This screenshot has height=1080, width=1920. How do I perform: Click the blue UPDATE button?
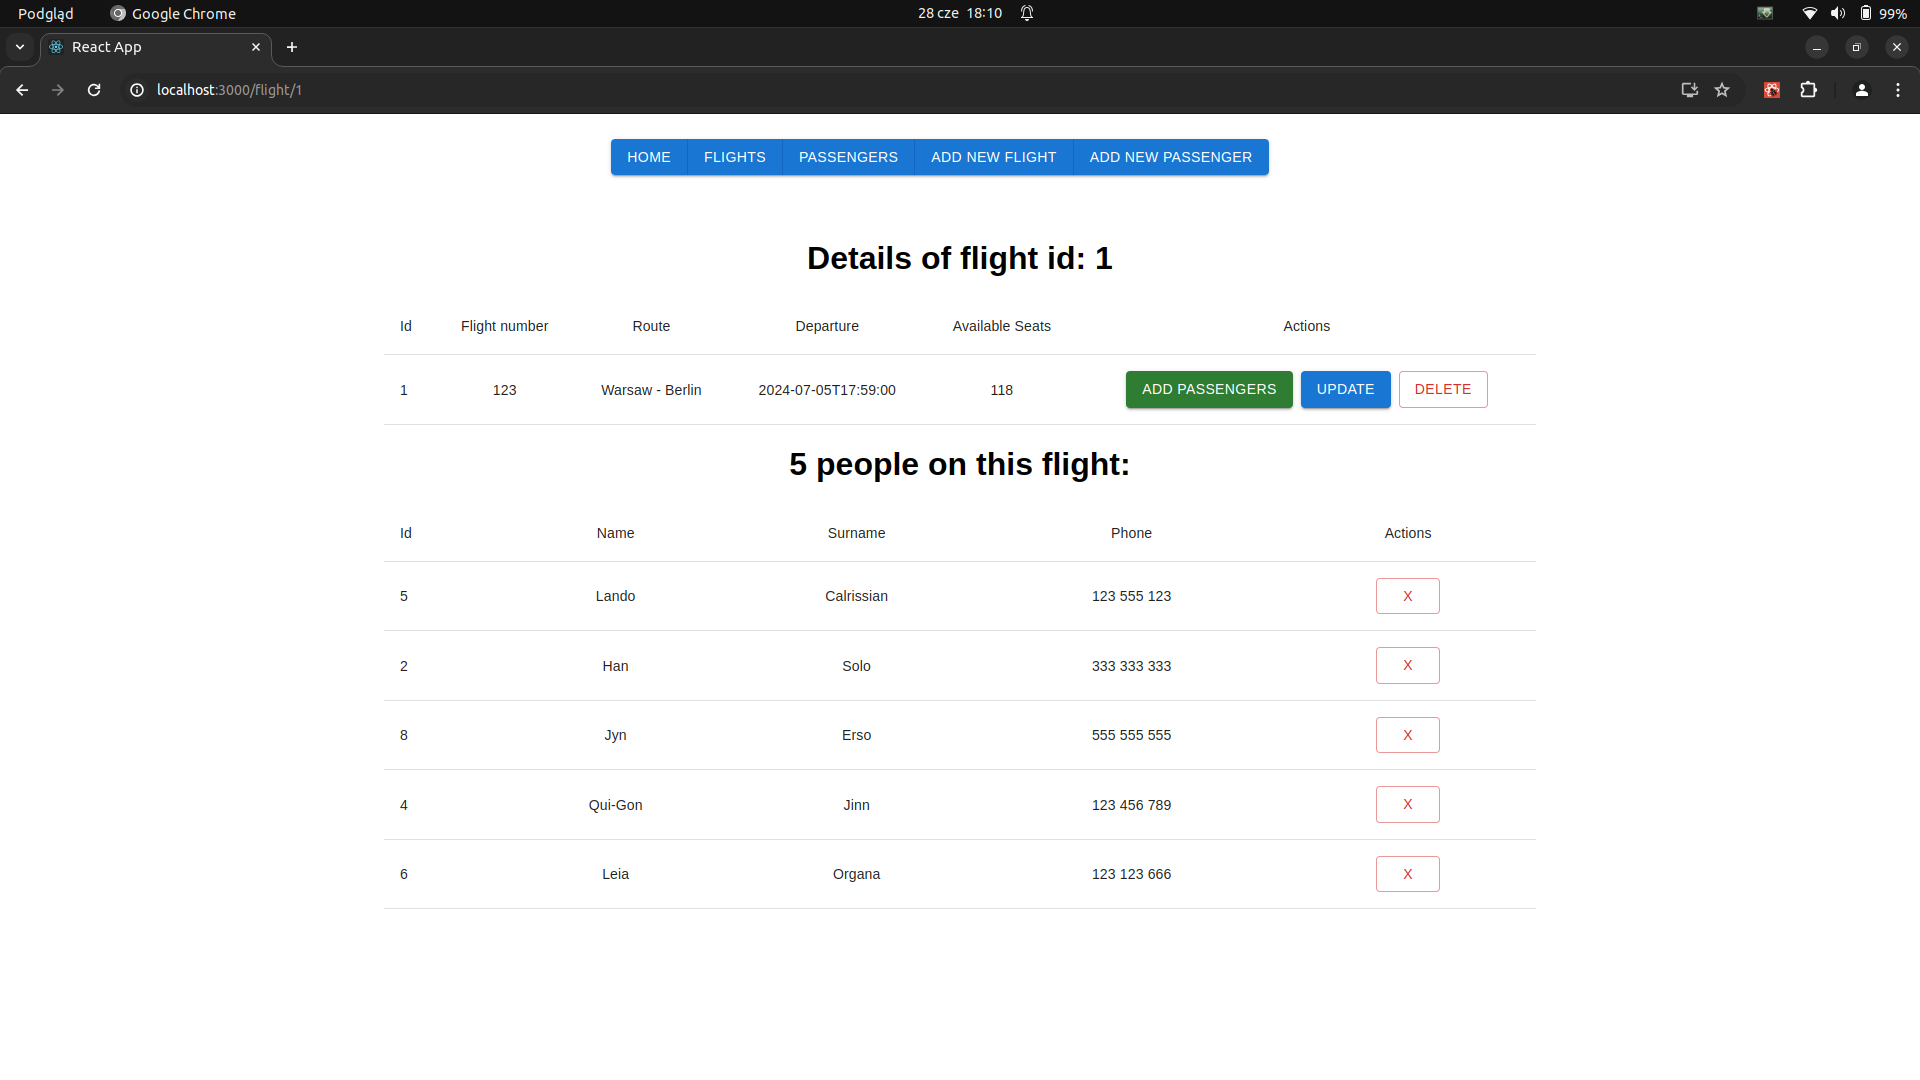coord(1345,389)
